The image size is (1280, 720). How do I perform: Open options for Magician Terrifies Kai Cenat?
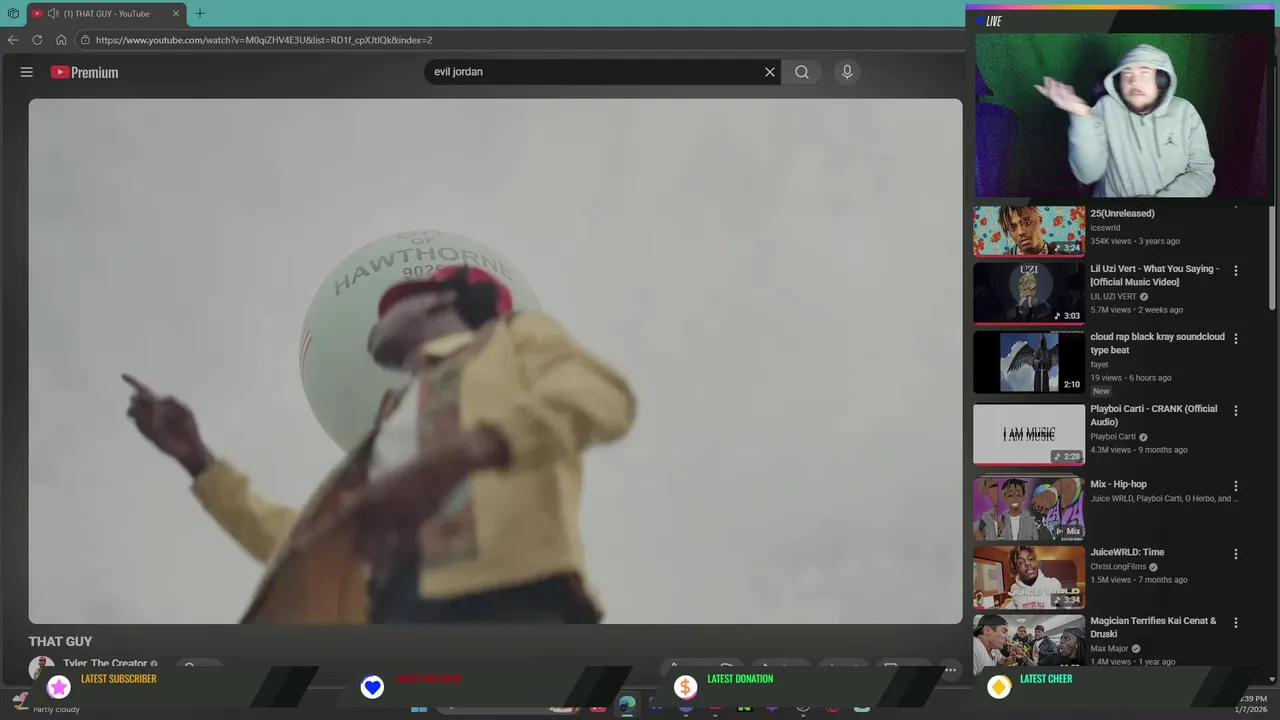pyautogui.click(x=1236, y=622)
